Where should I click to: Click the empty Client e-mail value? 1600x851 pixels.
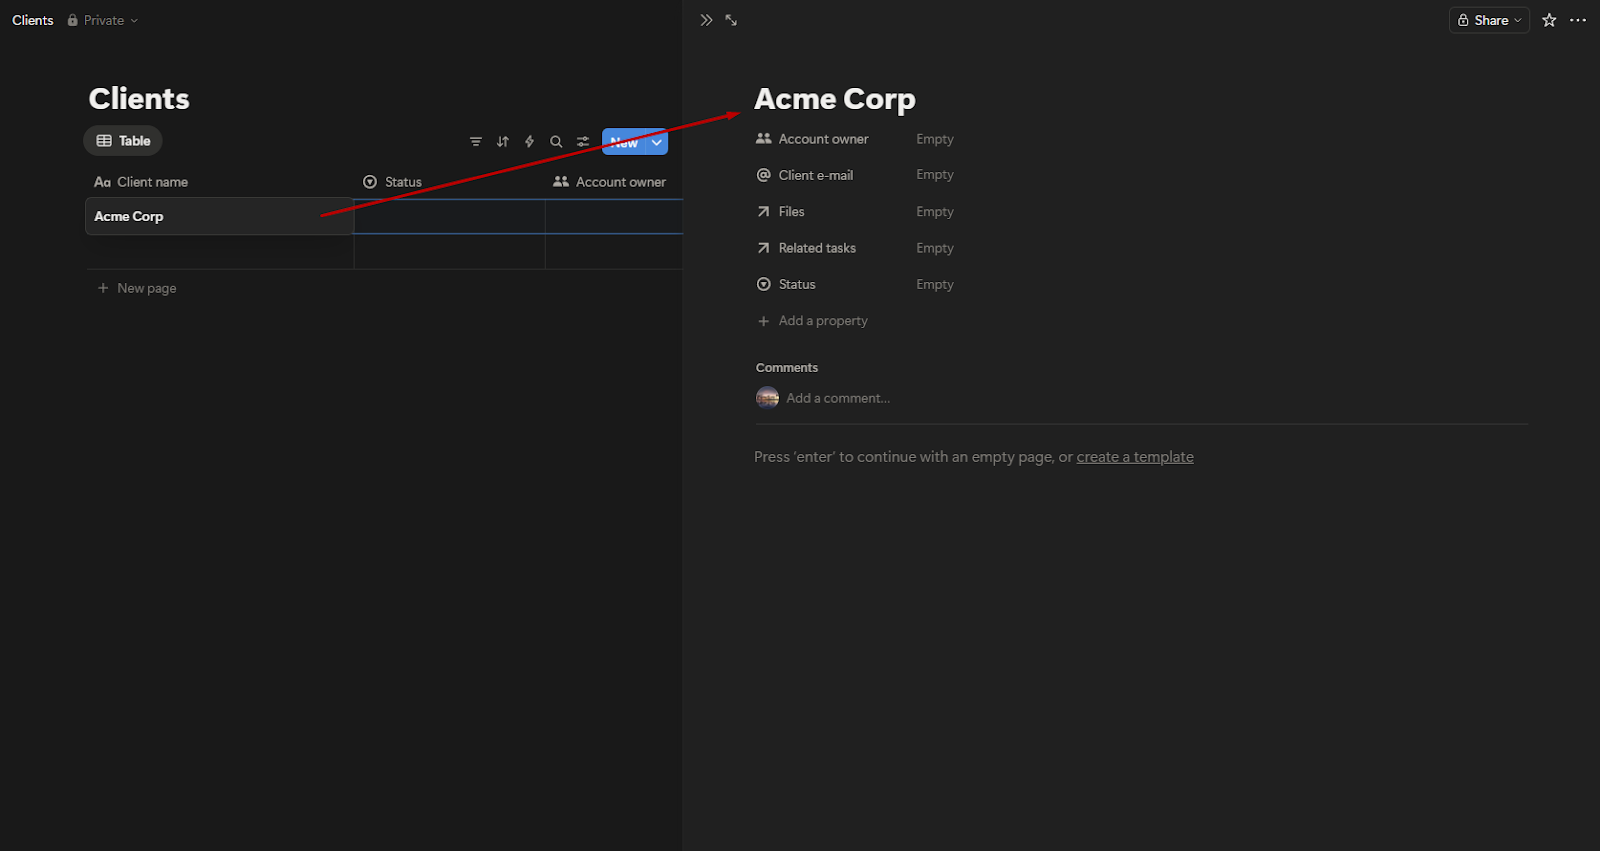click(935, 175)
